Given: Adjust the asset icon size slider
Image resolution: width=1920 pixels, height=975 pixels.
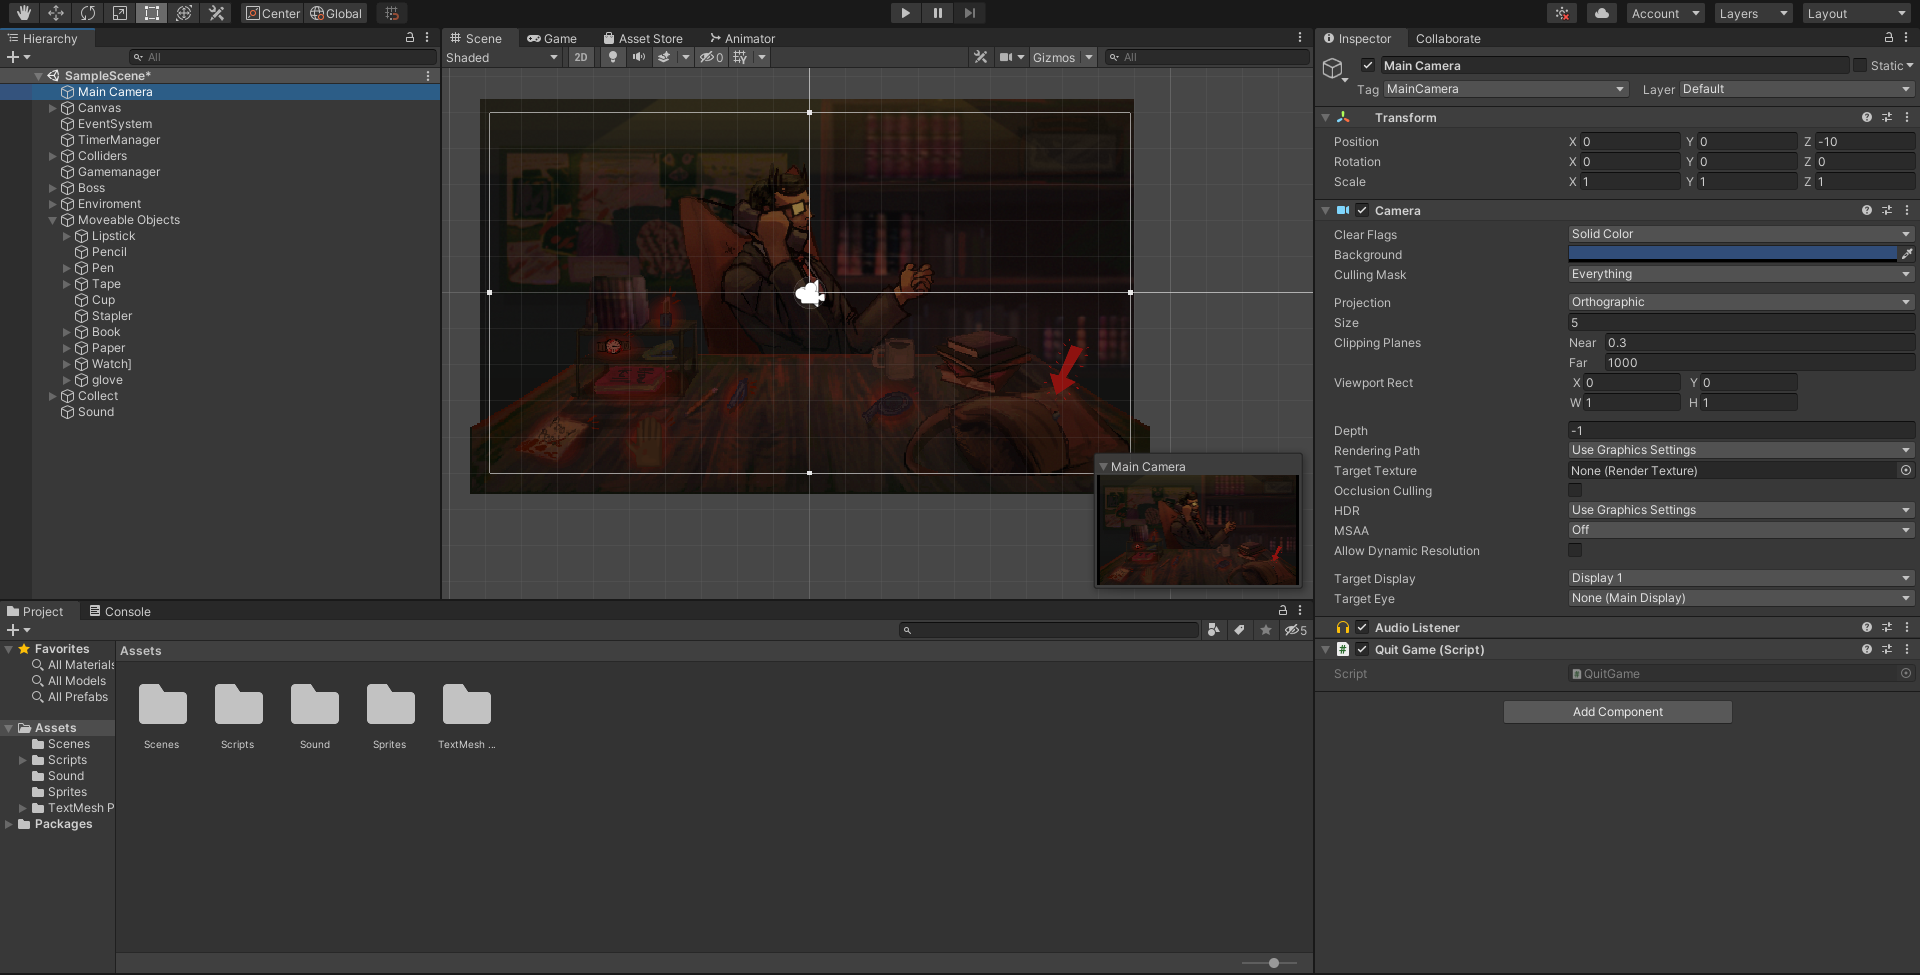Looking at the screenshot, I should click(x=1273, y=963).
